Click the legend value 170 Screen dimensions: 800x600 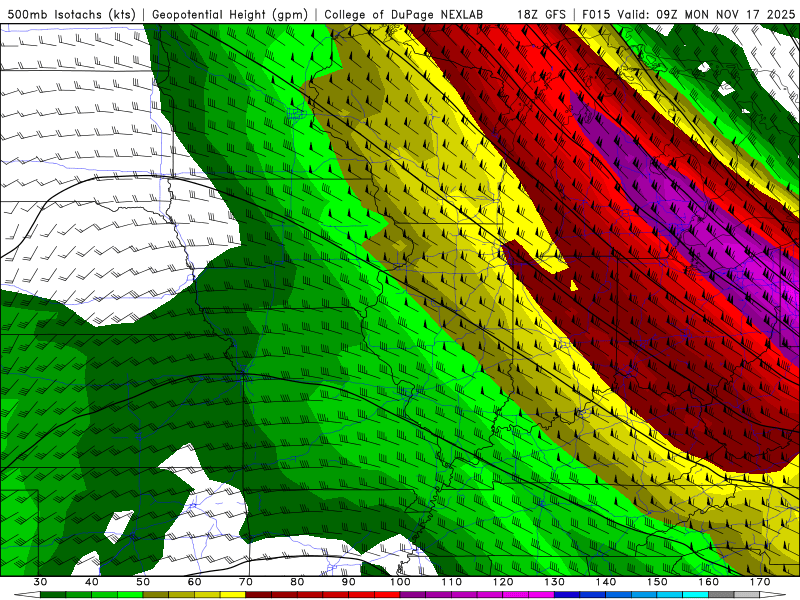click(760, 582)
